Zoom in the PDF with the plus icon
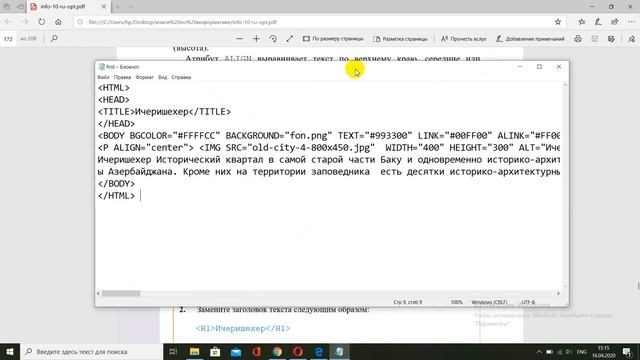Viewport: 640px width, 360px height. point(256,39)
